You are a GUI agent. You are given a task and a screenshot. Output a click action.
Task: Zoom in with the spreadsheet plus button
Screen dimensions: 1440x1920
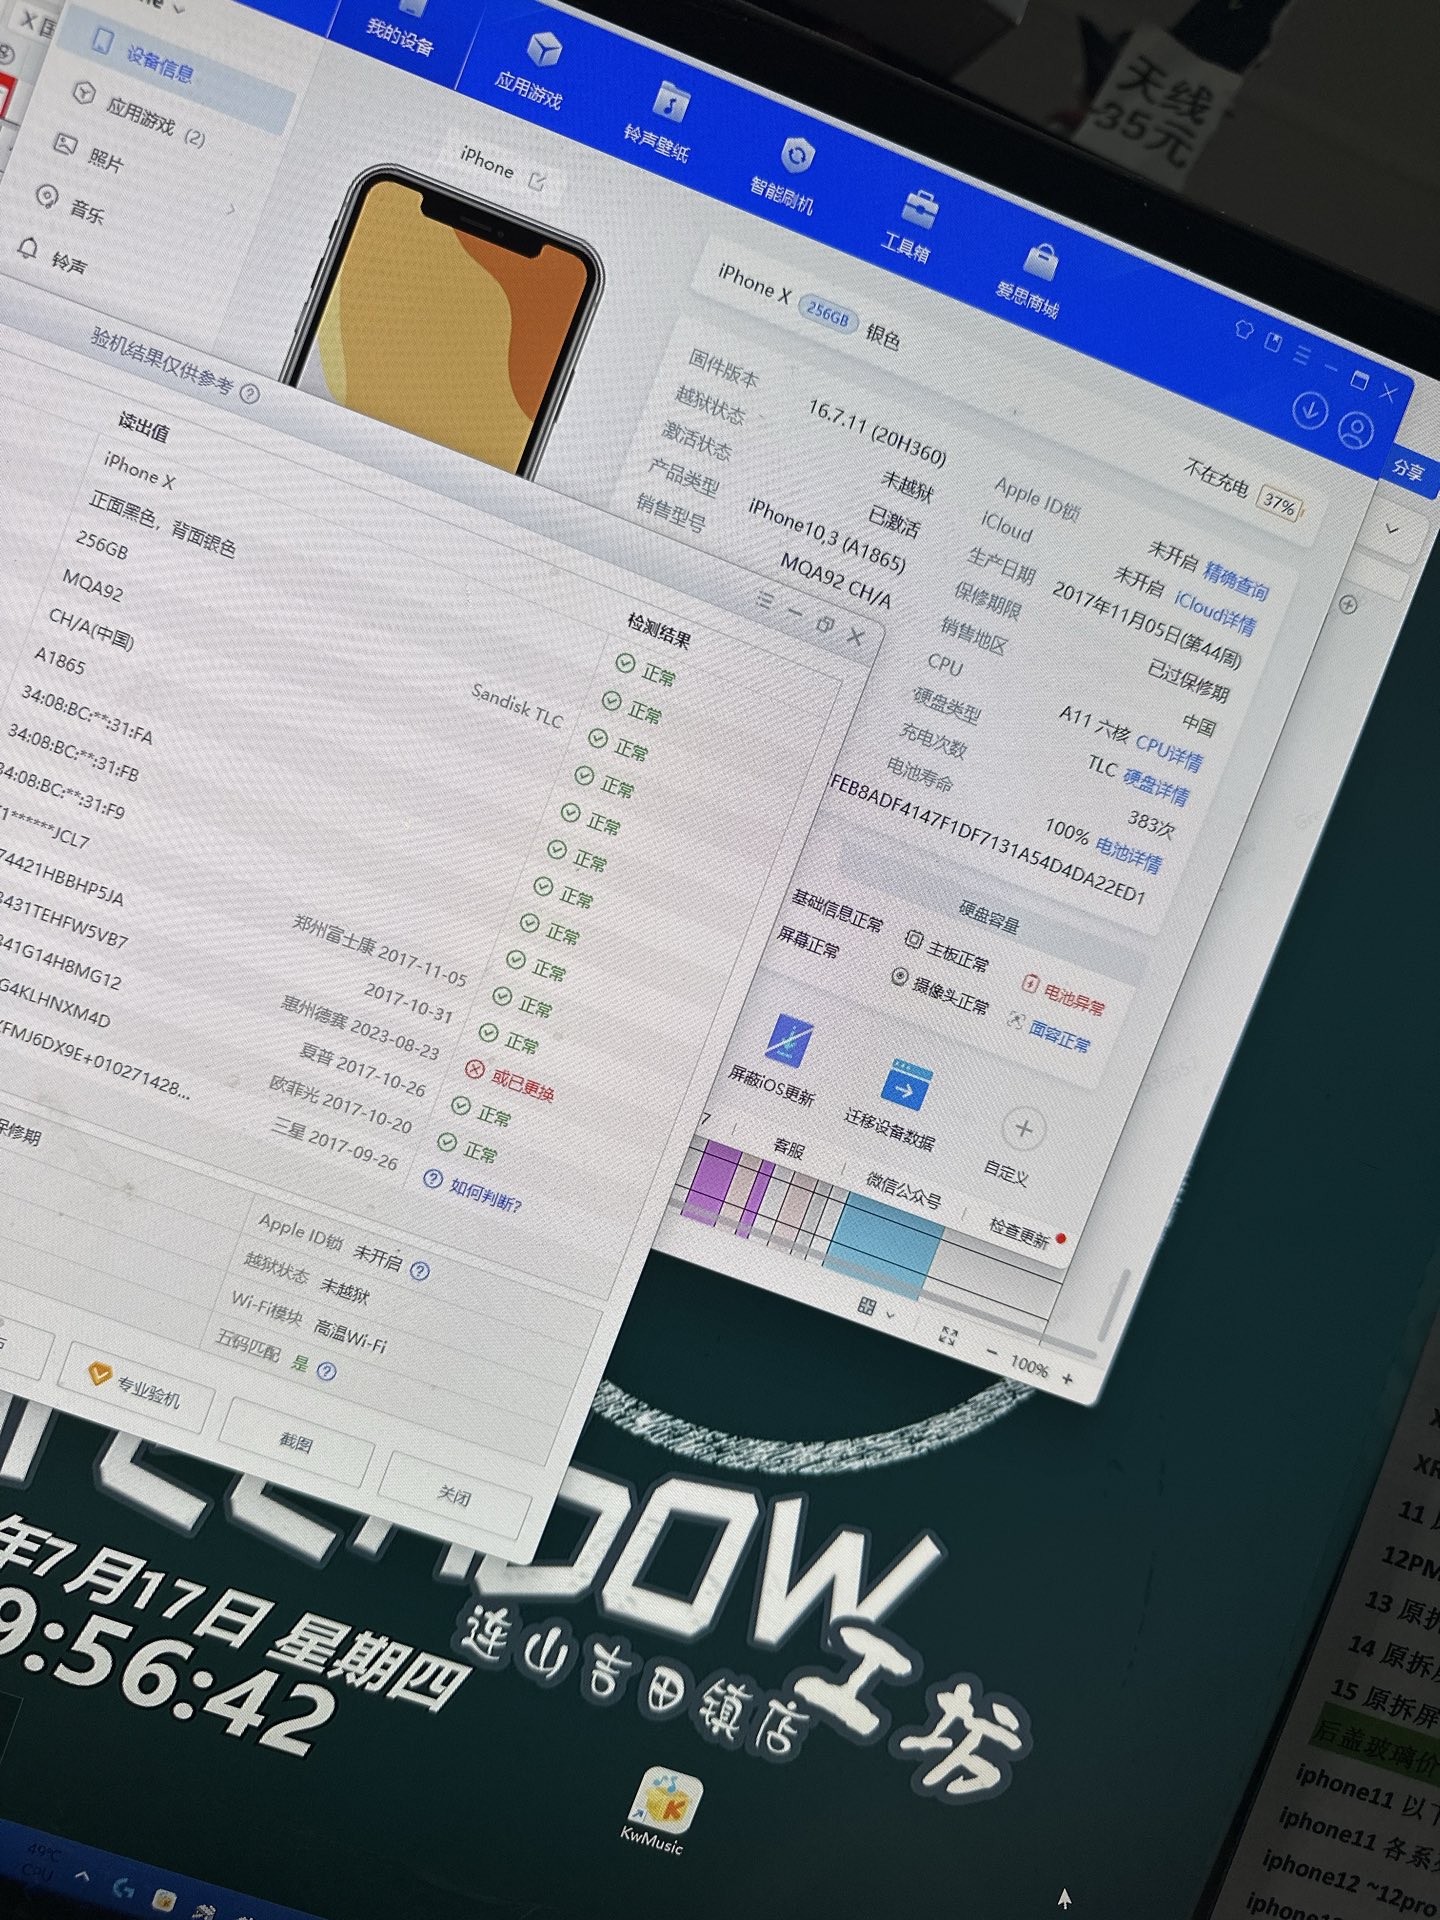coord(1067,1379)
